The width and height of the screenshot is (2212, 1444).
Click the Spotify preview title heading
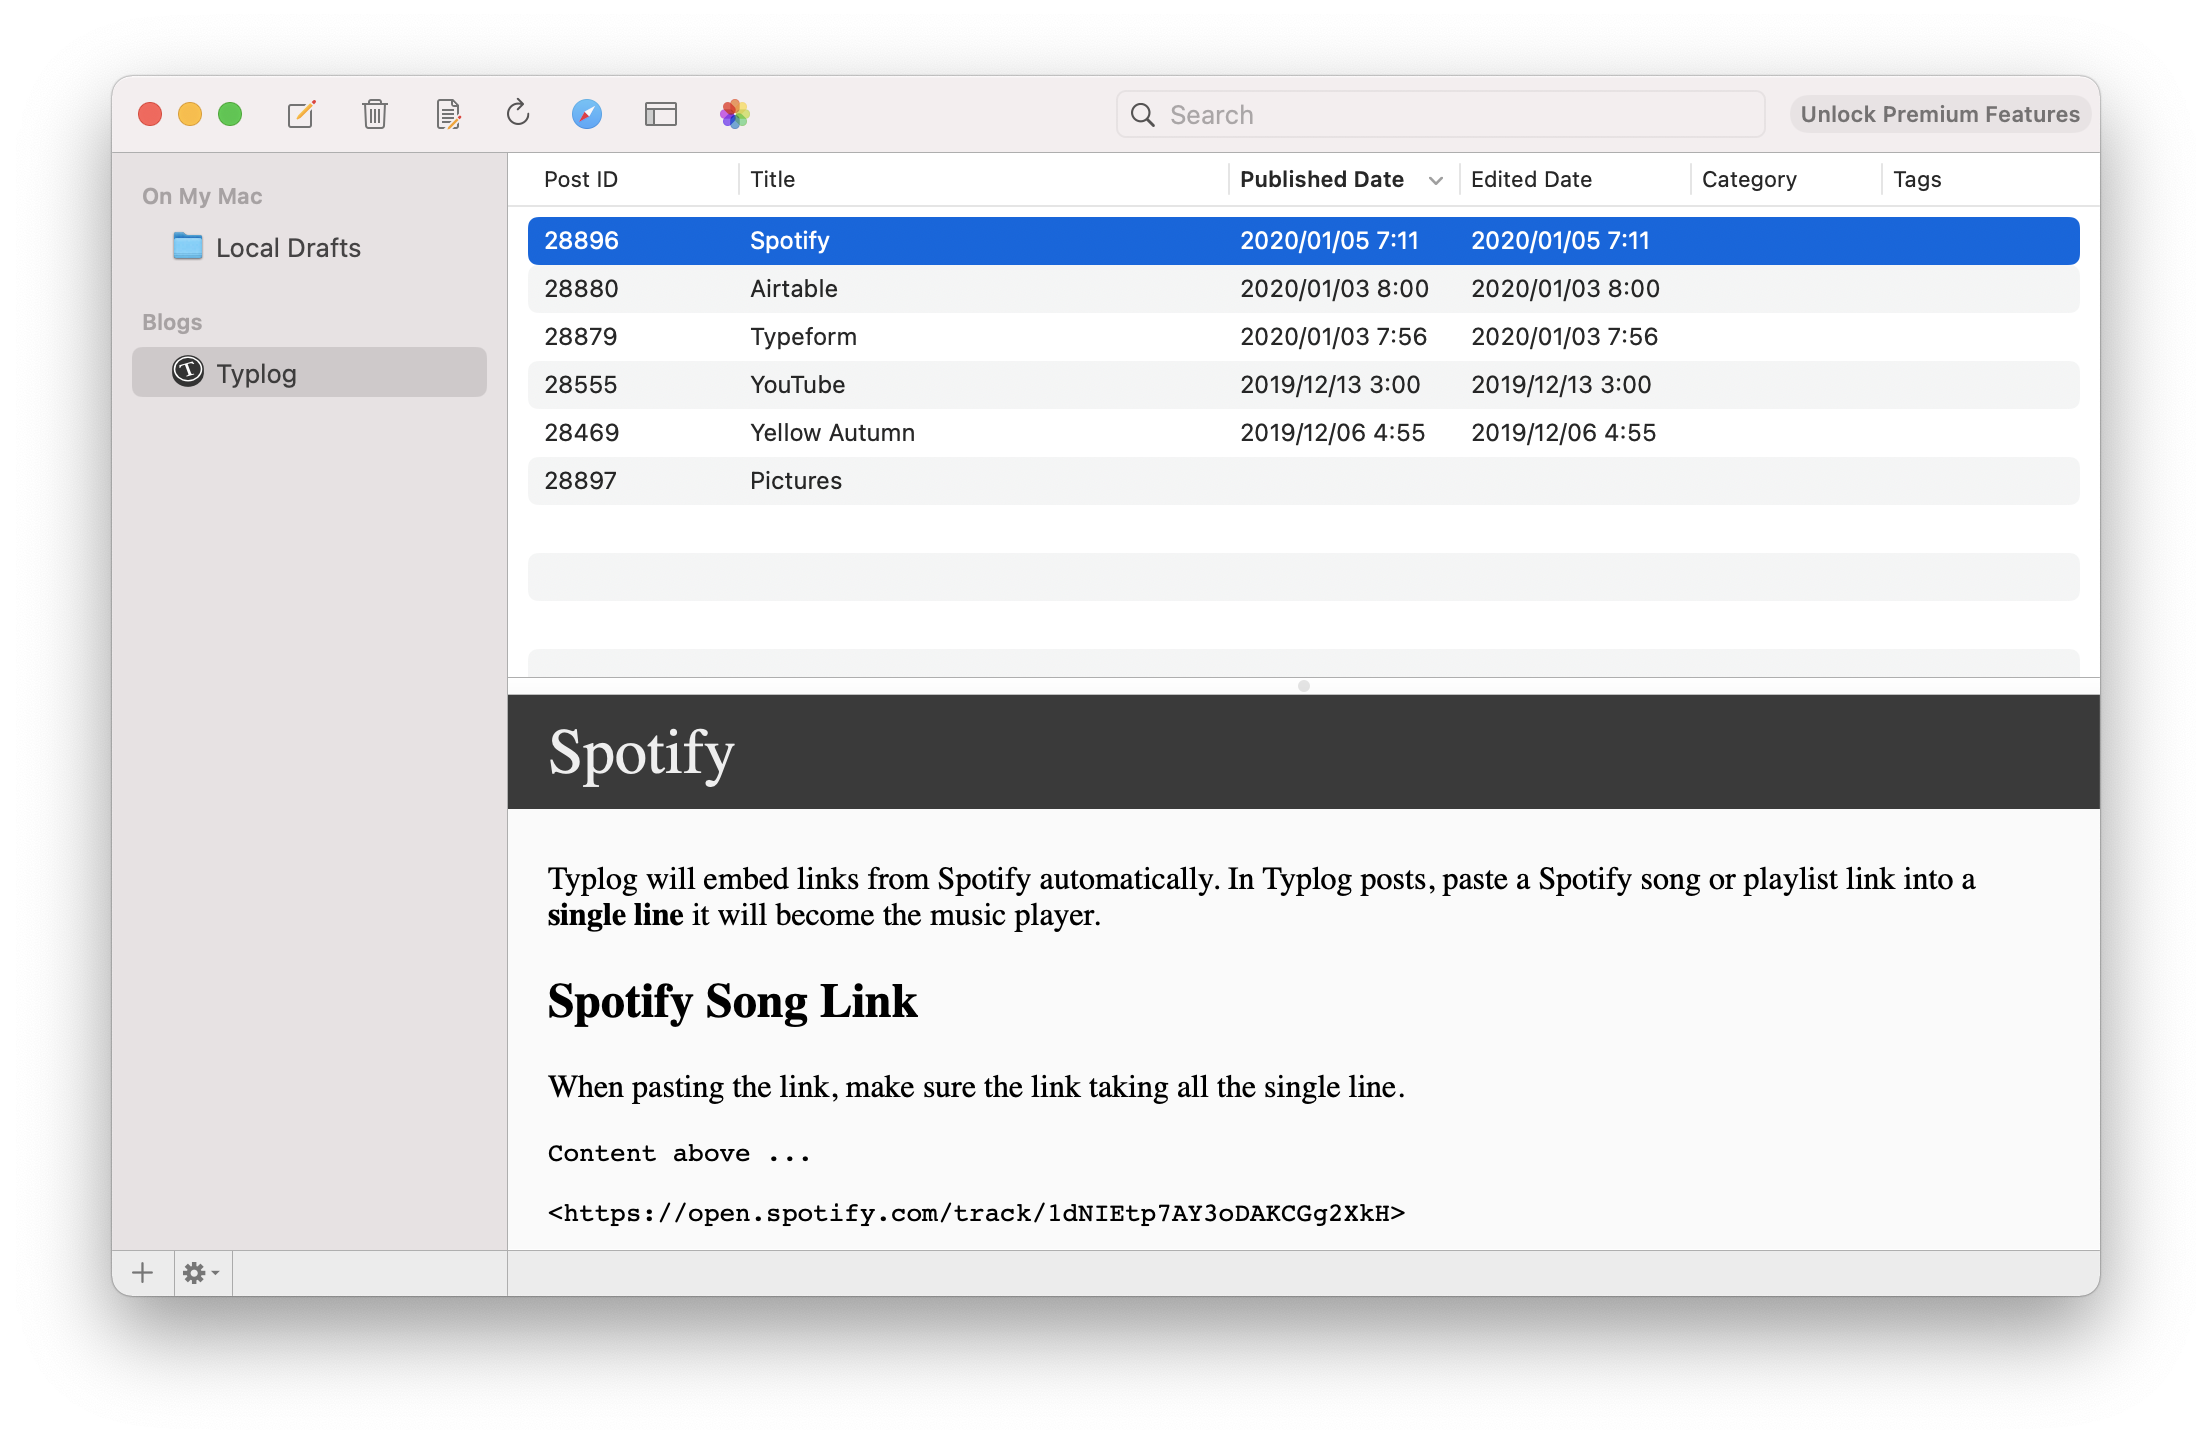641,753
